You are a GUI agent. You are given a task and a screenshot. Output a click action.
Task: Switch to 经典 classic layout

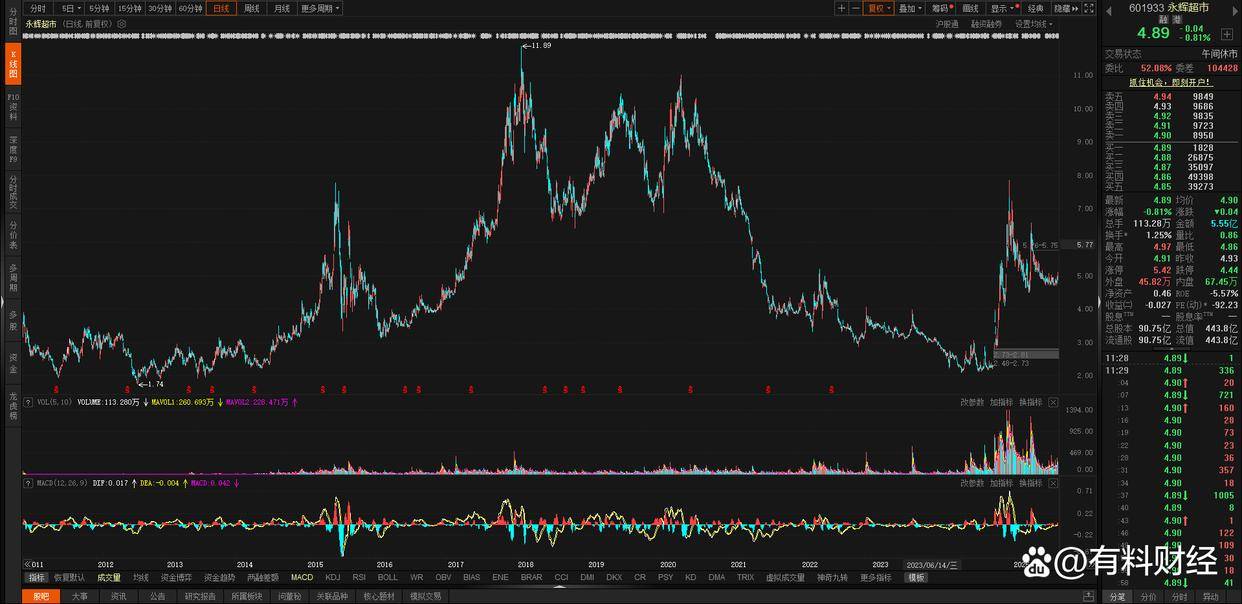coord(1035,8)
